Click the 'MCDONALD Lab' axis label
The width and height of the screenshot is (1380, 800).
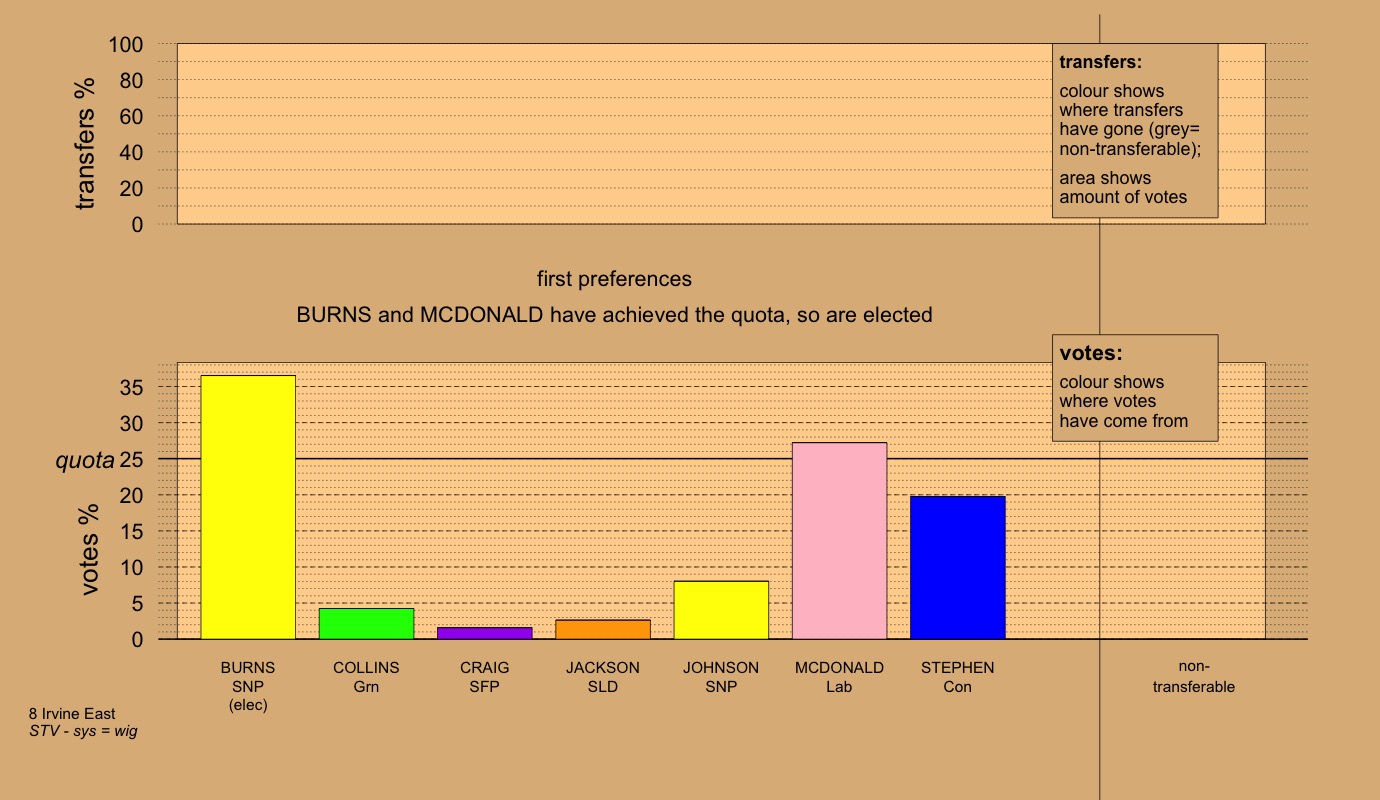pos(839,677)
